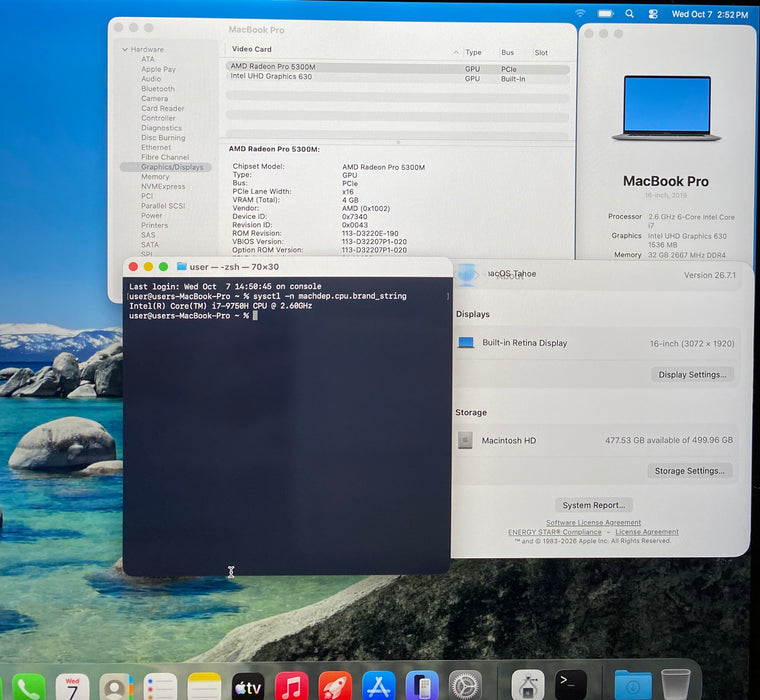Viewport: 760px width, 700px height.
Task: Click the Macintosh HD drive icon
Action: pyautogui.click(x=465, y=440)
